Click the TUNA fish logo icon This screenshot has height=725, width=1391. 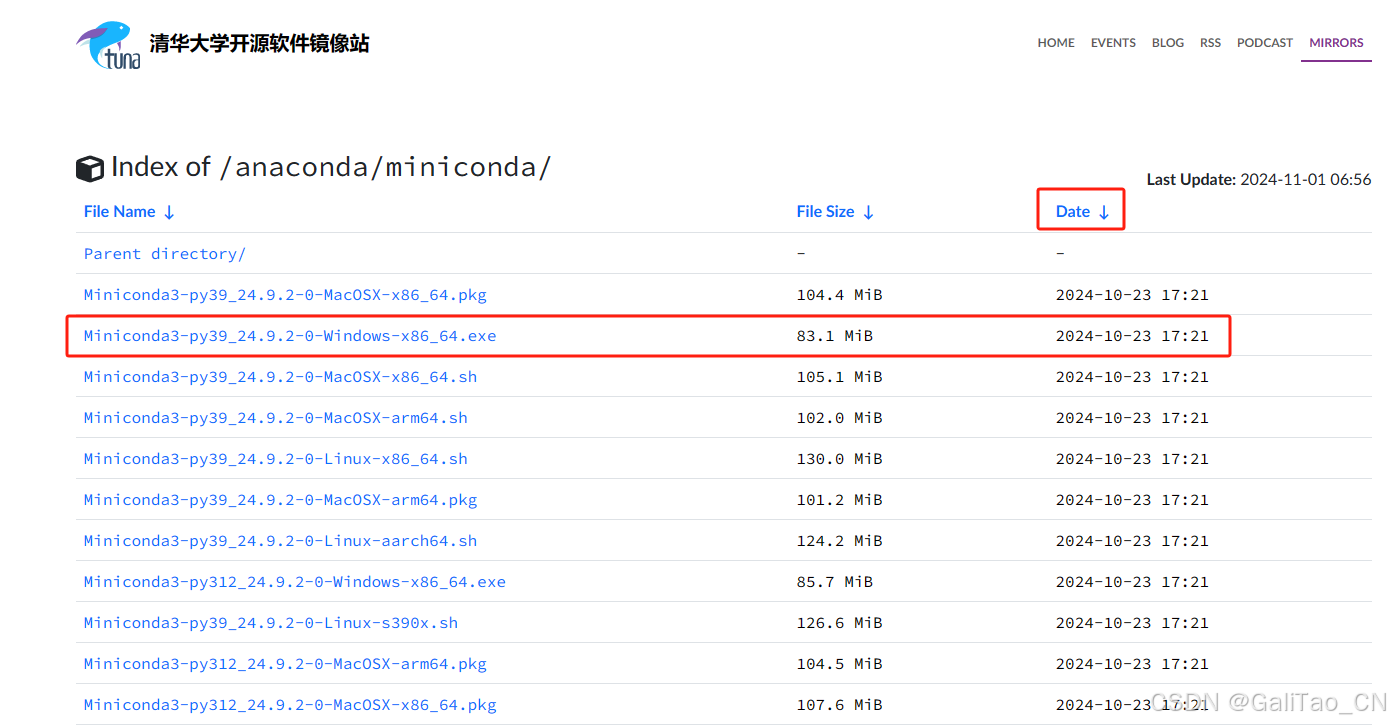tap(109, 45)
